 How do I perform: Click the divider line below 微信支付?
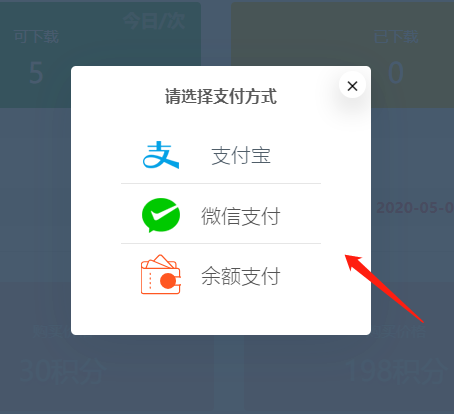[x=221, y=243]
